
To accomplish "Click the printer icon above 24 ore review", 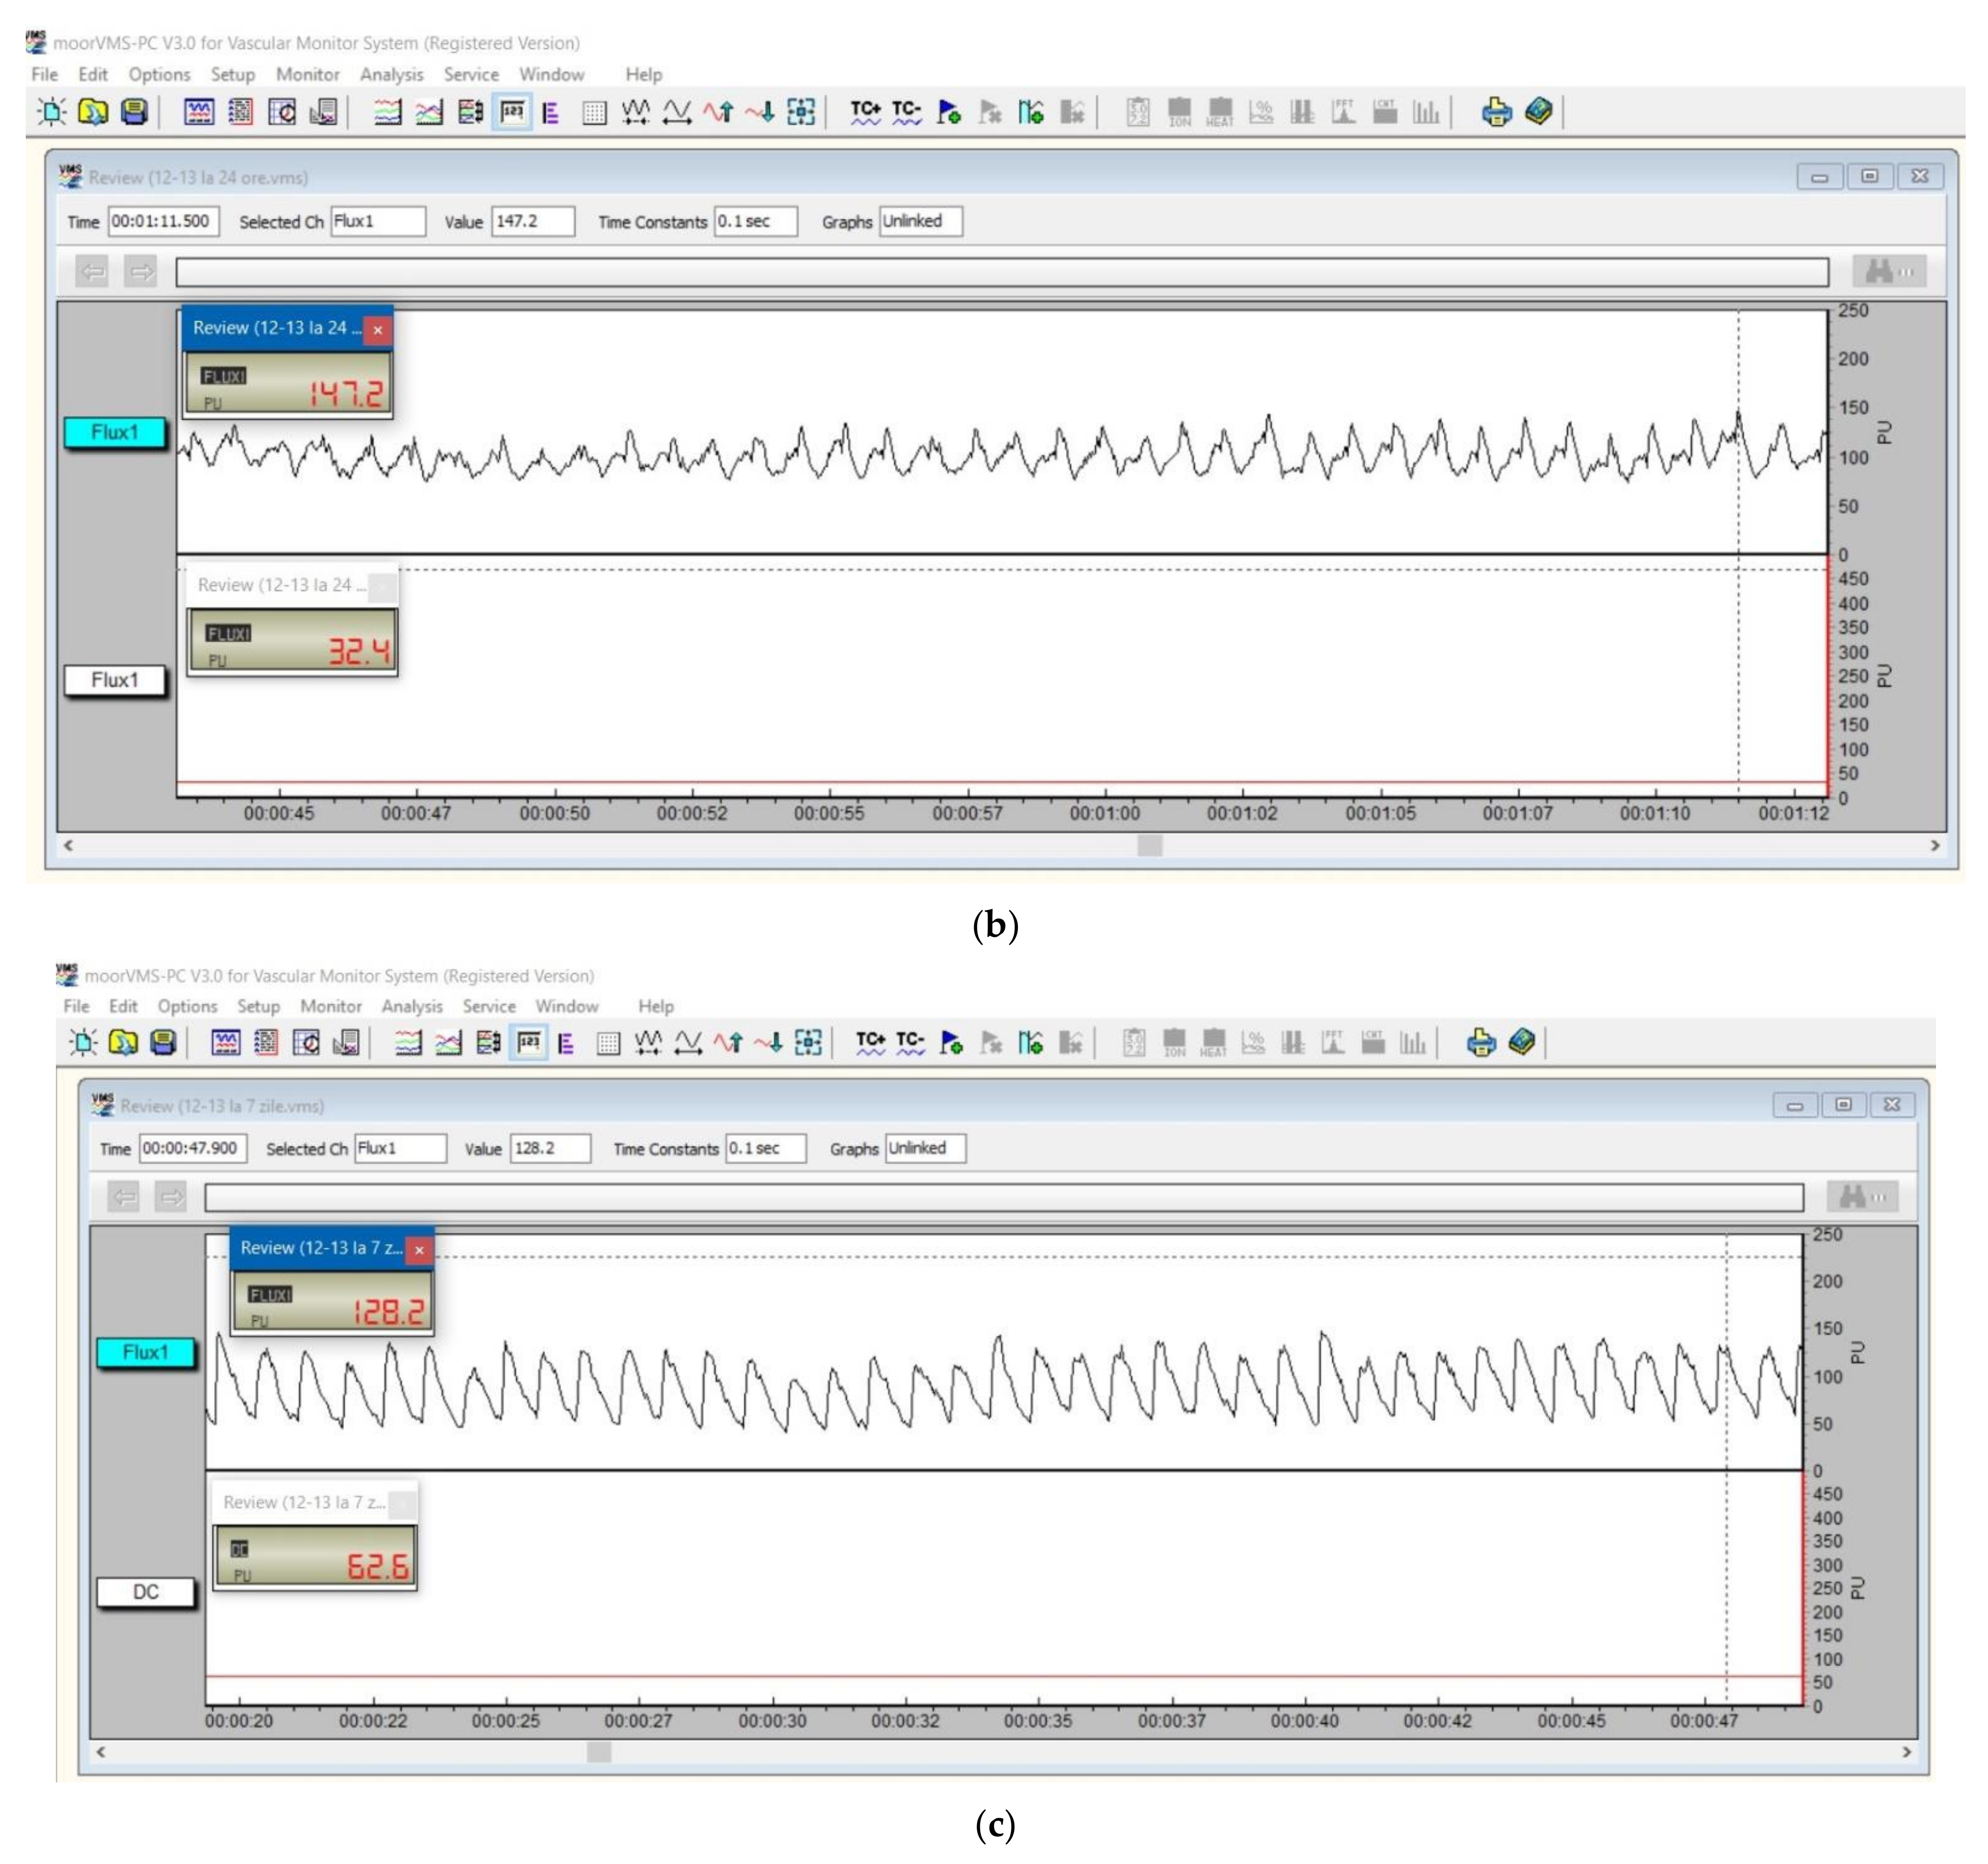I will coord(1496,111).
